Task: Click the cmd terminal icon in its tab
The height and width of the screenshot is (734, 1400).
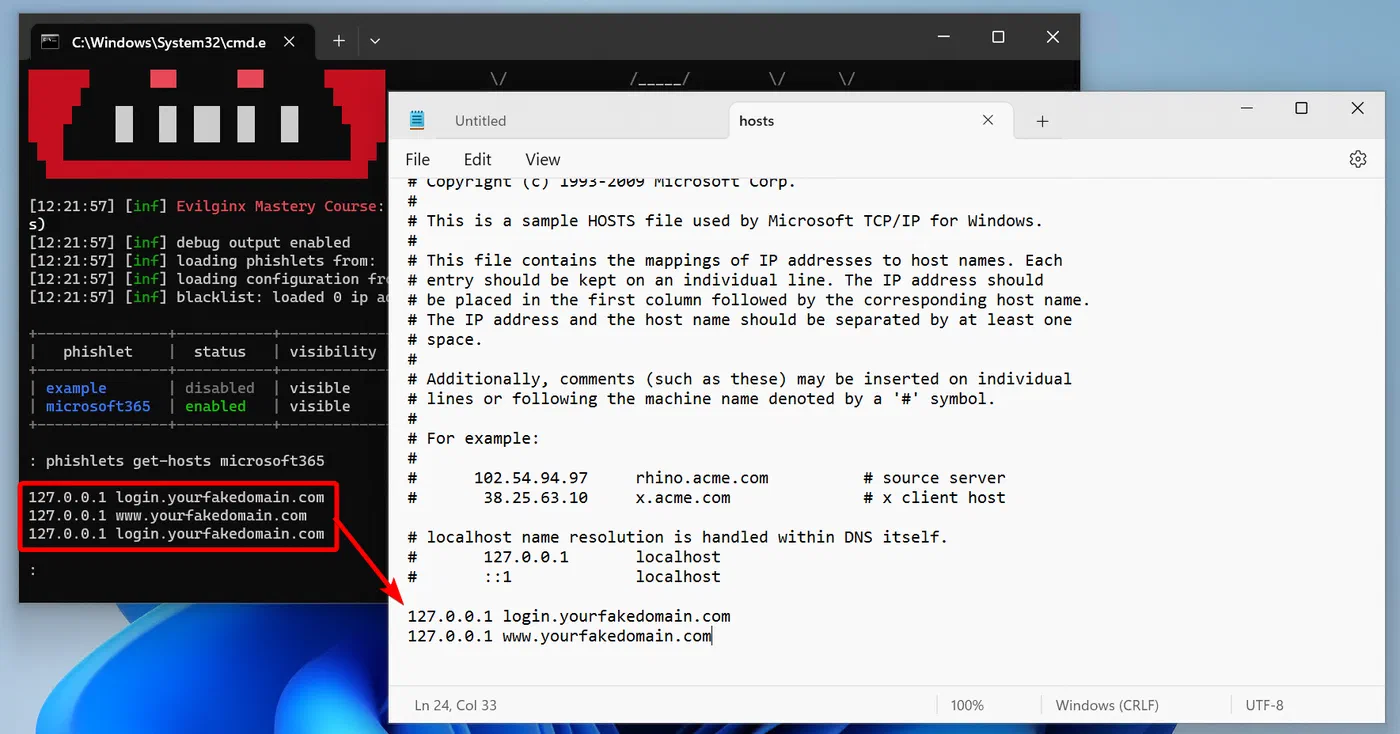Action: [x=49, y=41]
